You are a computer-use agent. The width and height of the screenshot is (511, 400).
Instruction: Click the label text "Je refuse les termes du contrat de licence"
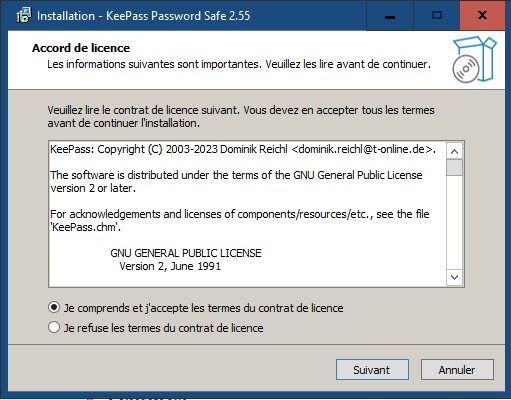coord(164,328)
